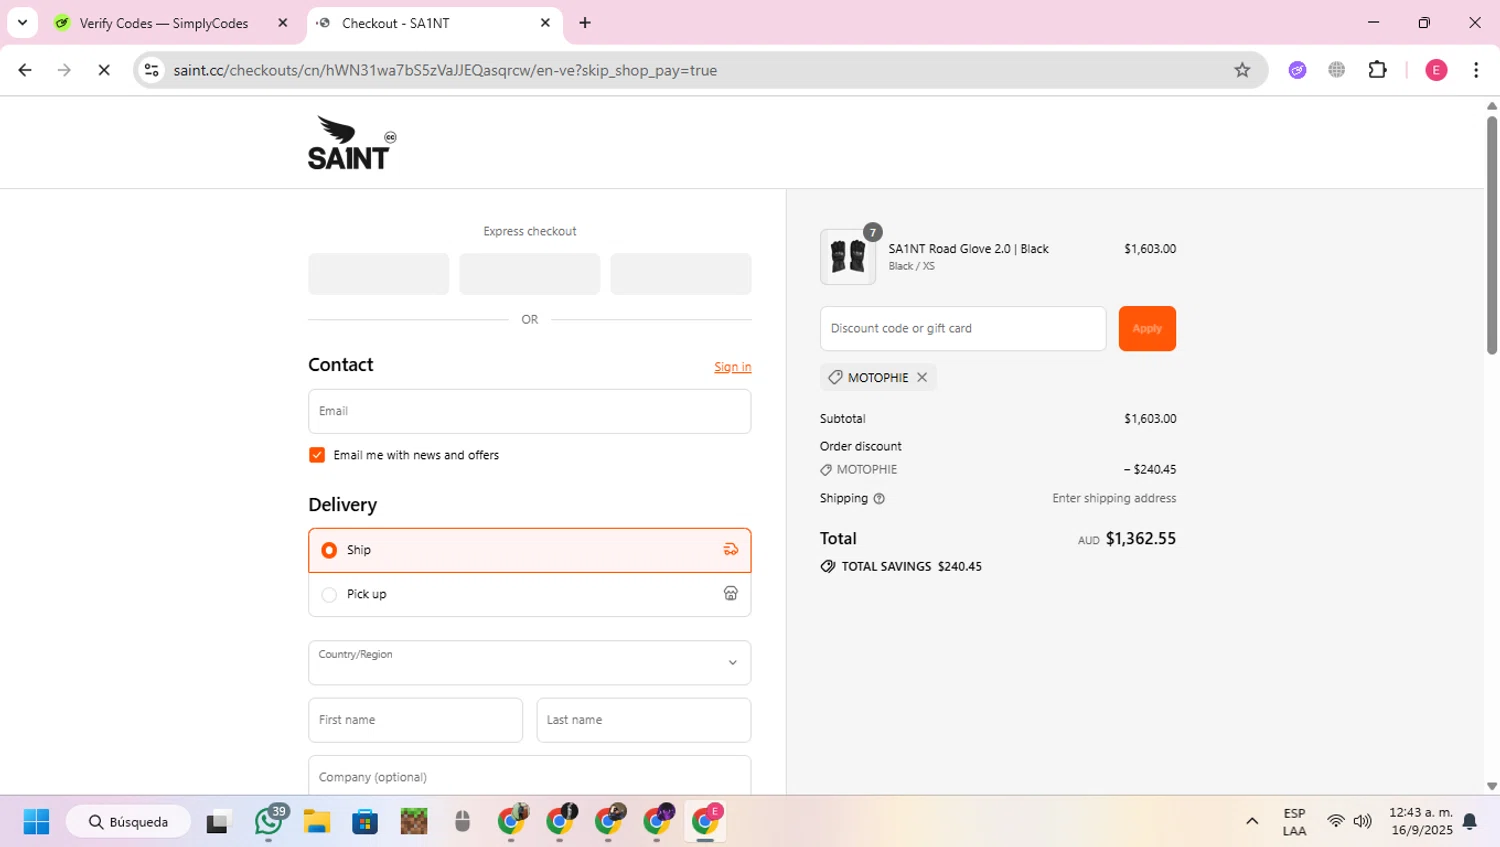The width and height of the screenshot is (1500, 847).
Task: Open the ESP LAA language indicator
Action: [1294, 822]
